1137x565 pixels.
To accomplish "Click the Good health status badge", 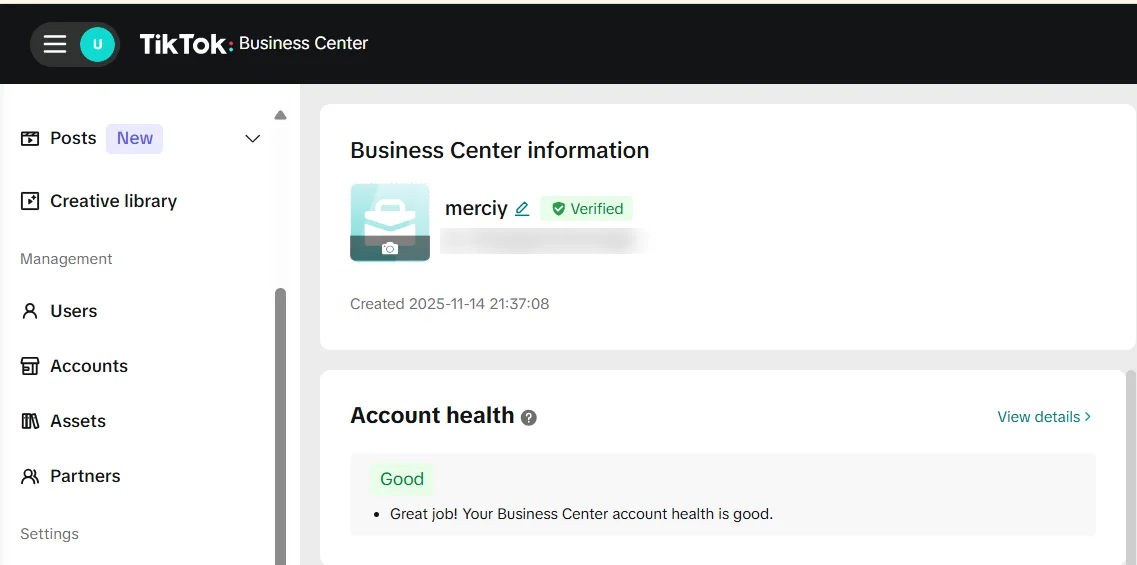I will click(x=402, y=479).
